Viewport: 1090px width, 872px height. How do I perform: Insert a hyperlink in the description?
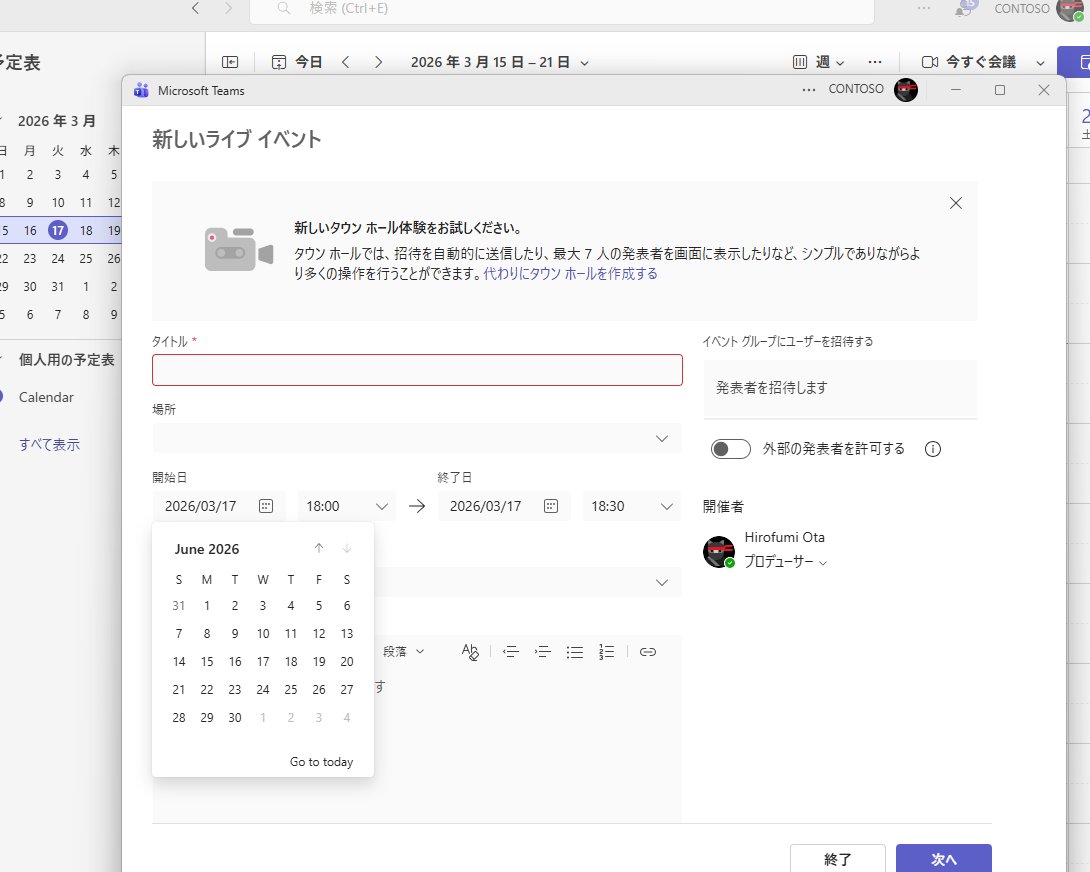coord(647,651)
